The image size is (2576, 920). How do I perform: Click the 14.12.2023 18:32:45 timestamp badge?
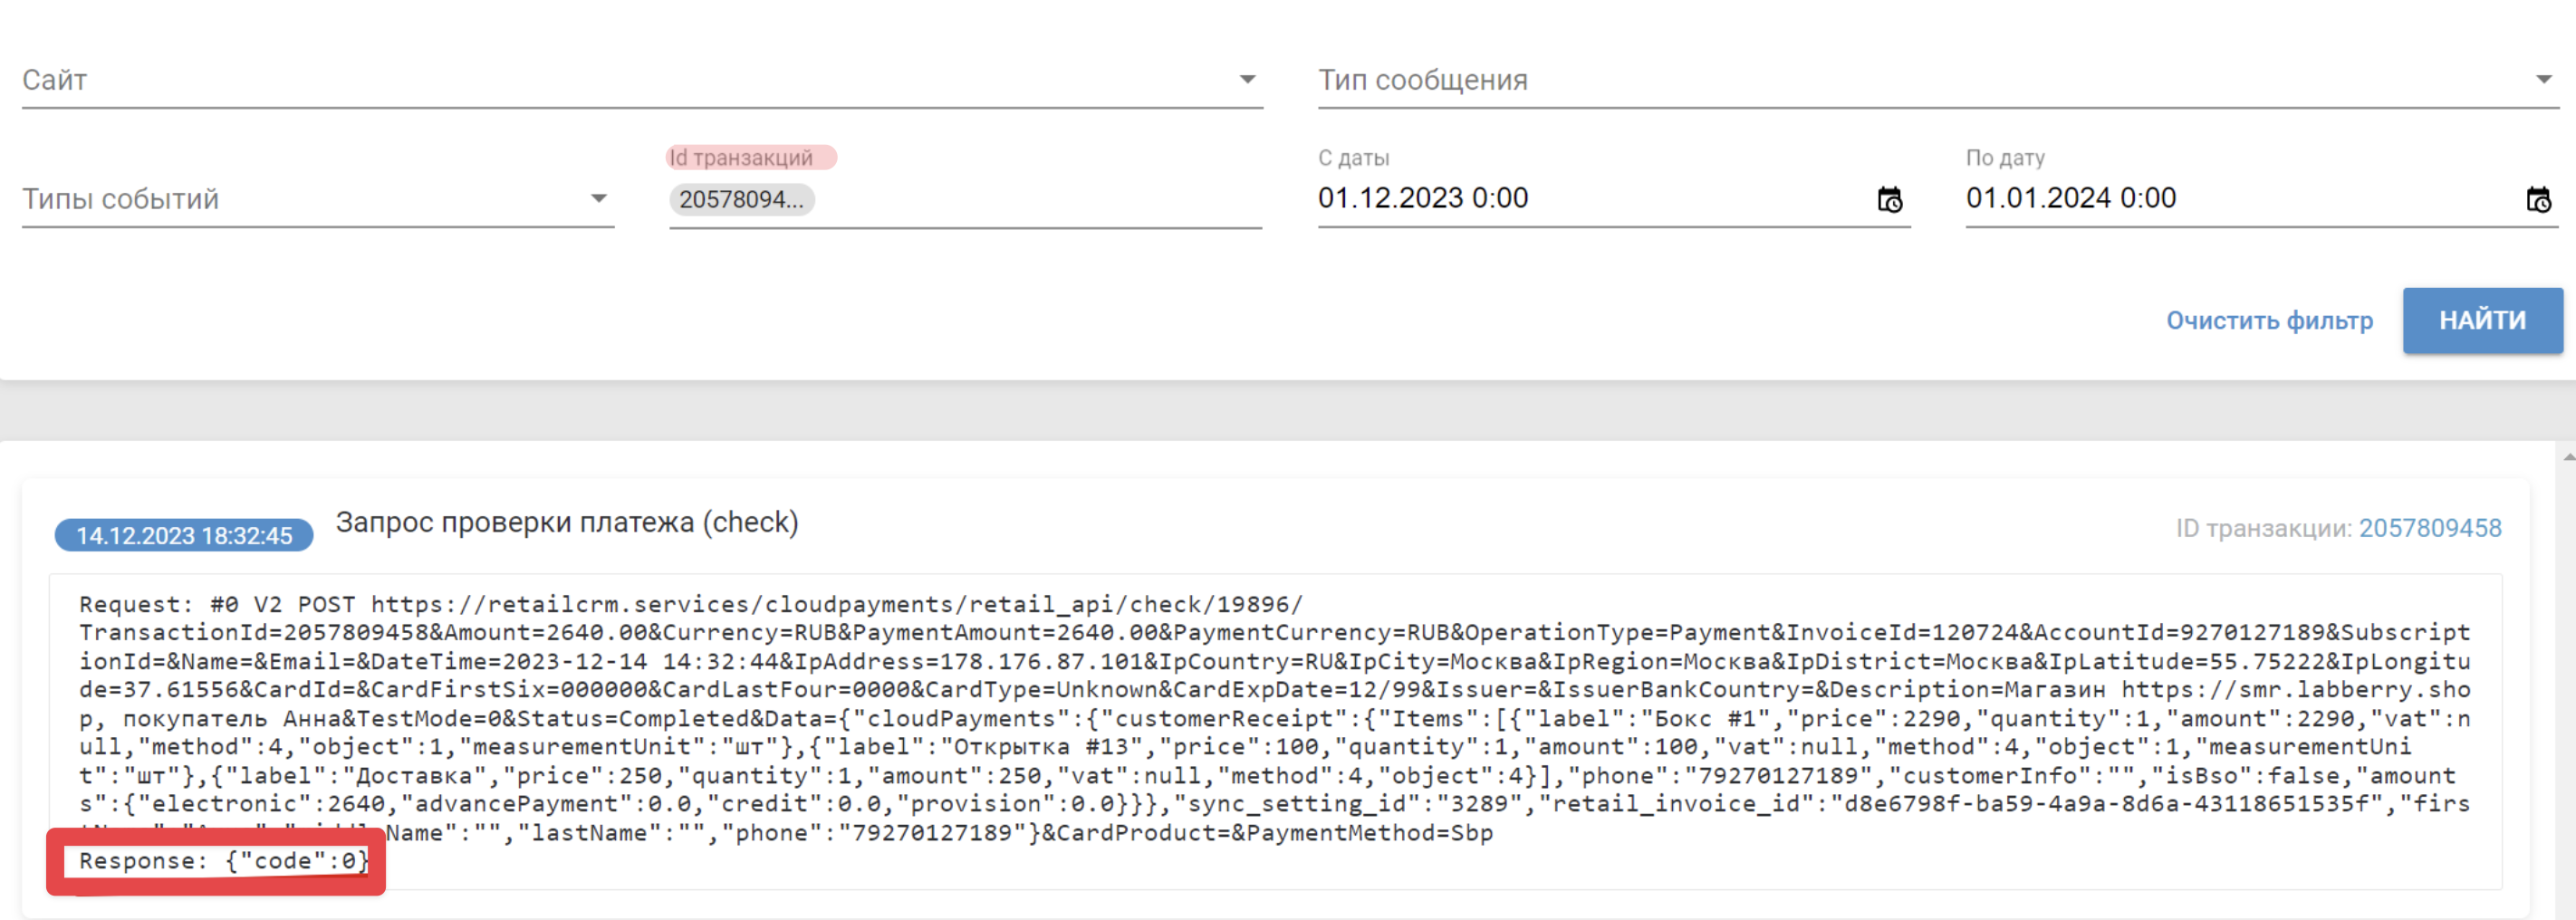tap(184, 535)
